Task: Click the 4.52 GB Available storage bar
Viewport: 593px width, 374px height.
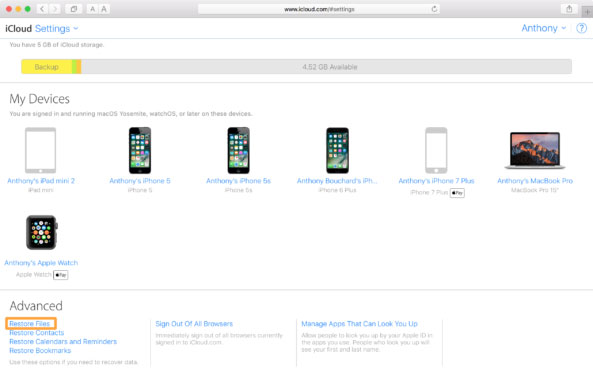Action: tap(326, 67)
